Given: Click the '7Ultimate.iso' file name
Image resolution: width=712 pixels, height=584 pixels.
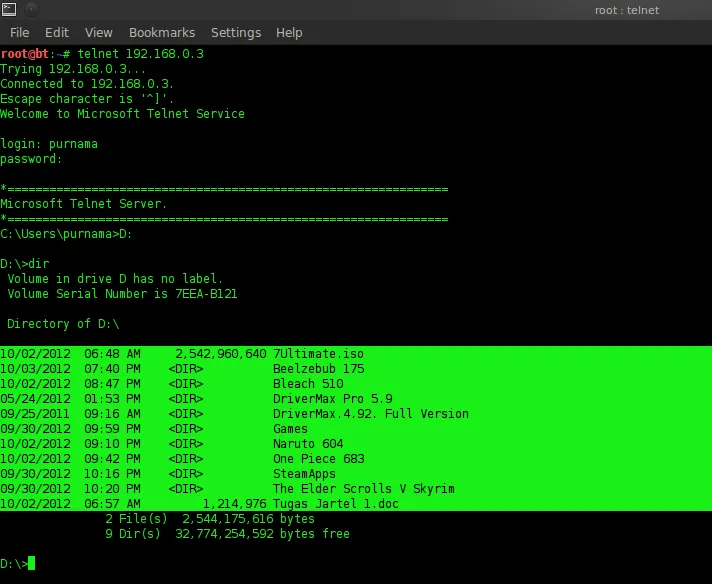Looking at the screenshot, I should (318, 354).
